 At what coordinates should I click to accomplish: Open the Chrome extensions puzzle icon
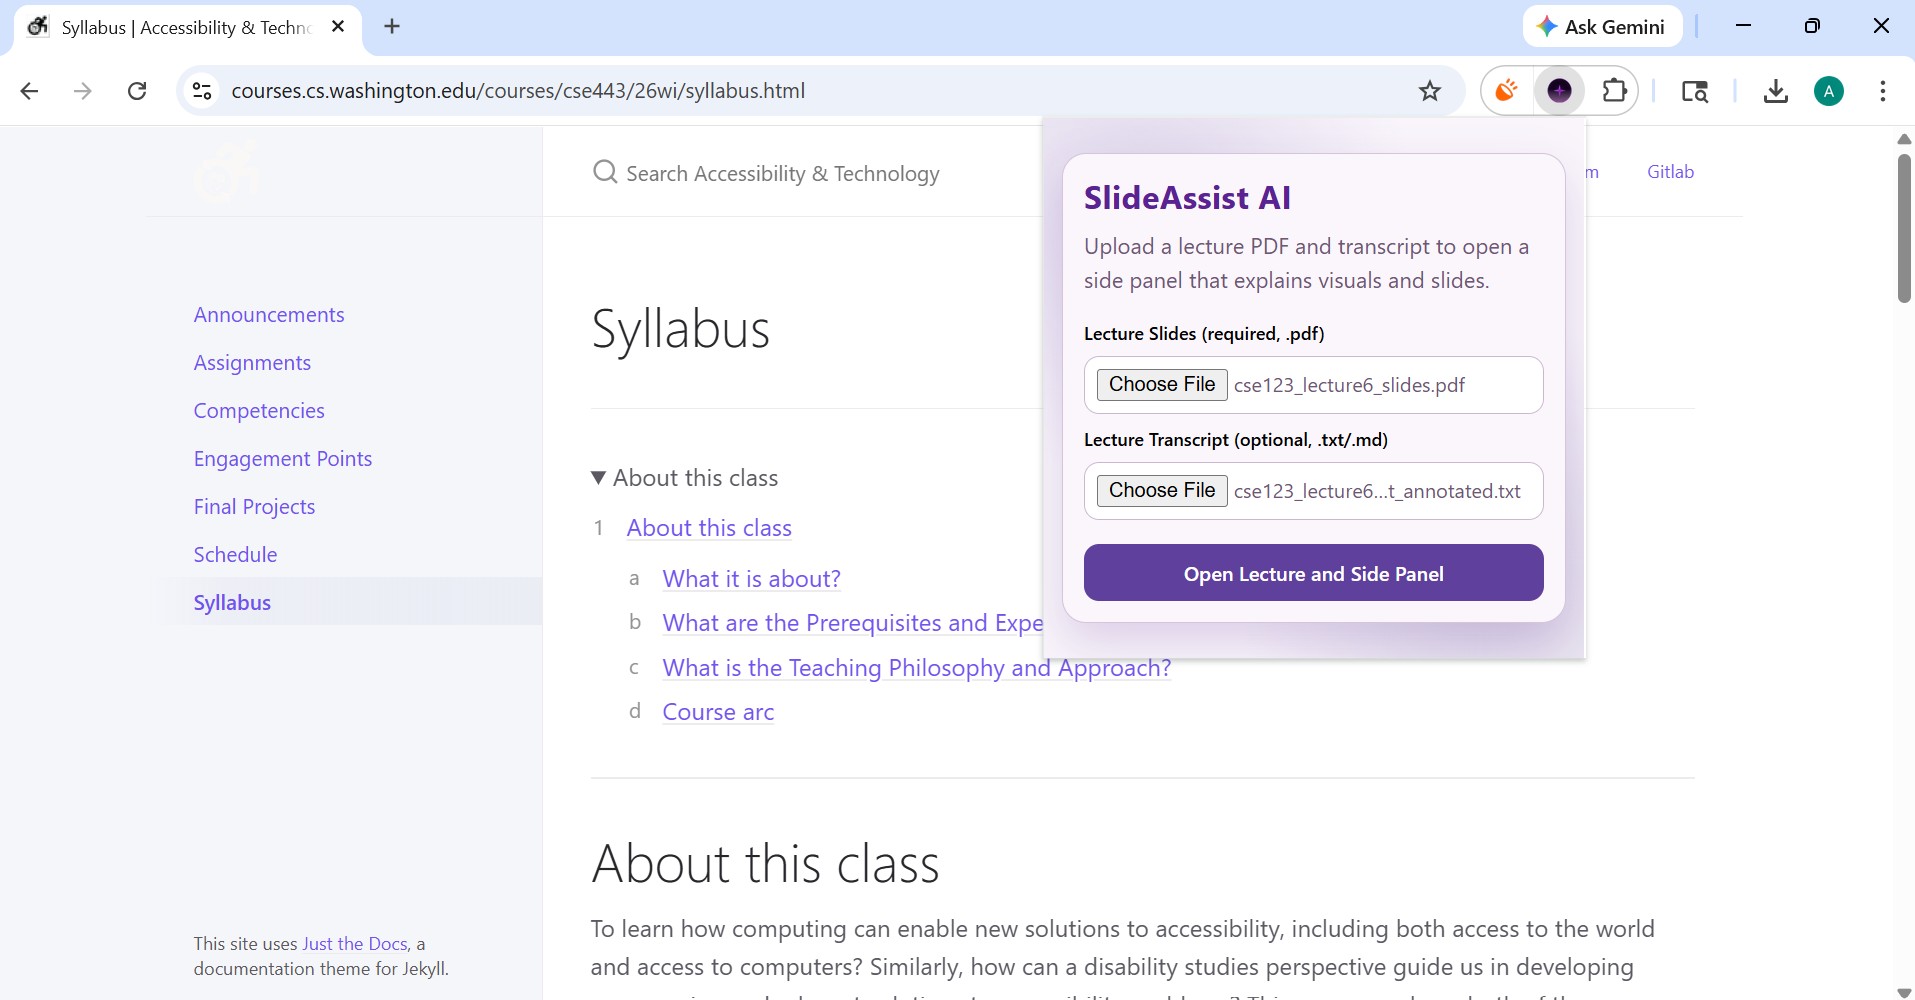1614,90
